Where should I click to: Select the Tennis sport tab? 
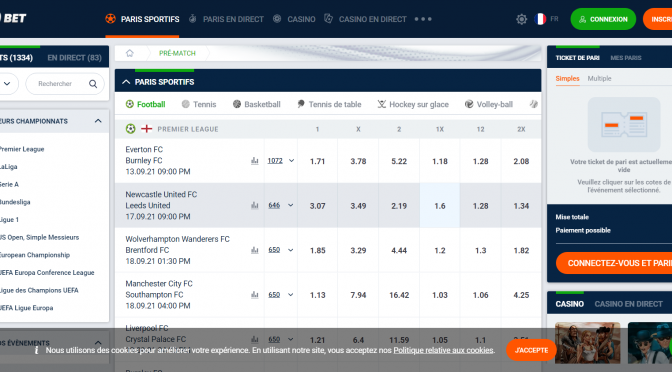click(x=199, y=104)
